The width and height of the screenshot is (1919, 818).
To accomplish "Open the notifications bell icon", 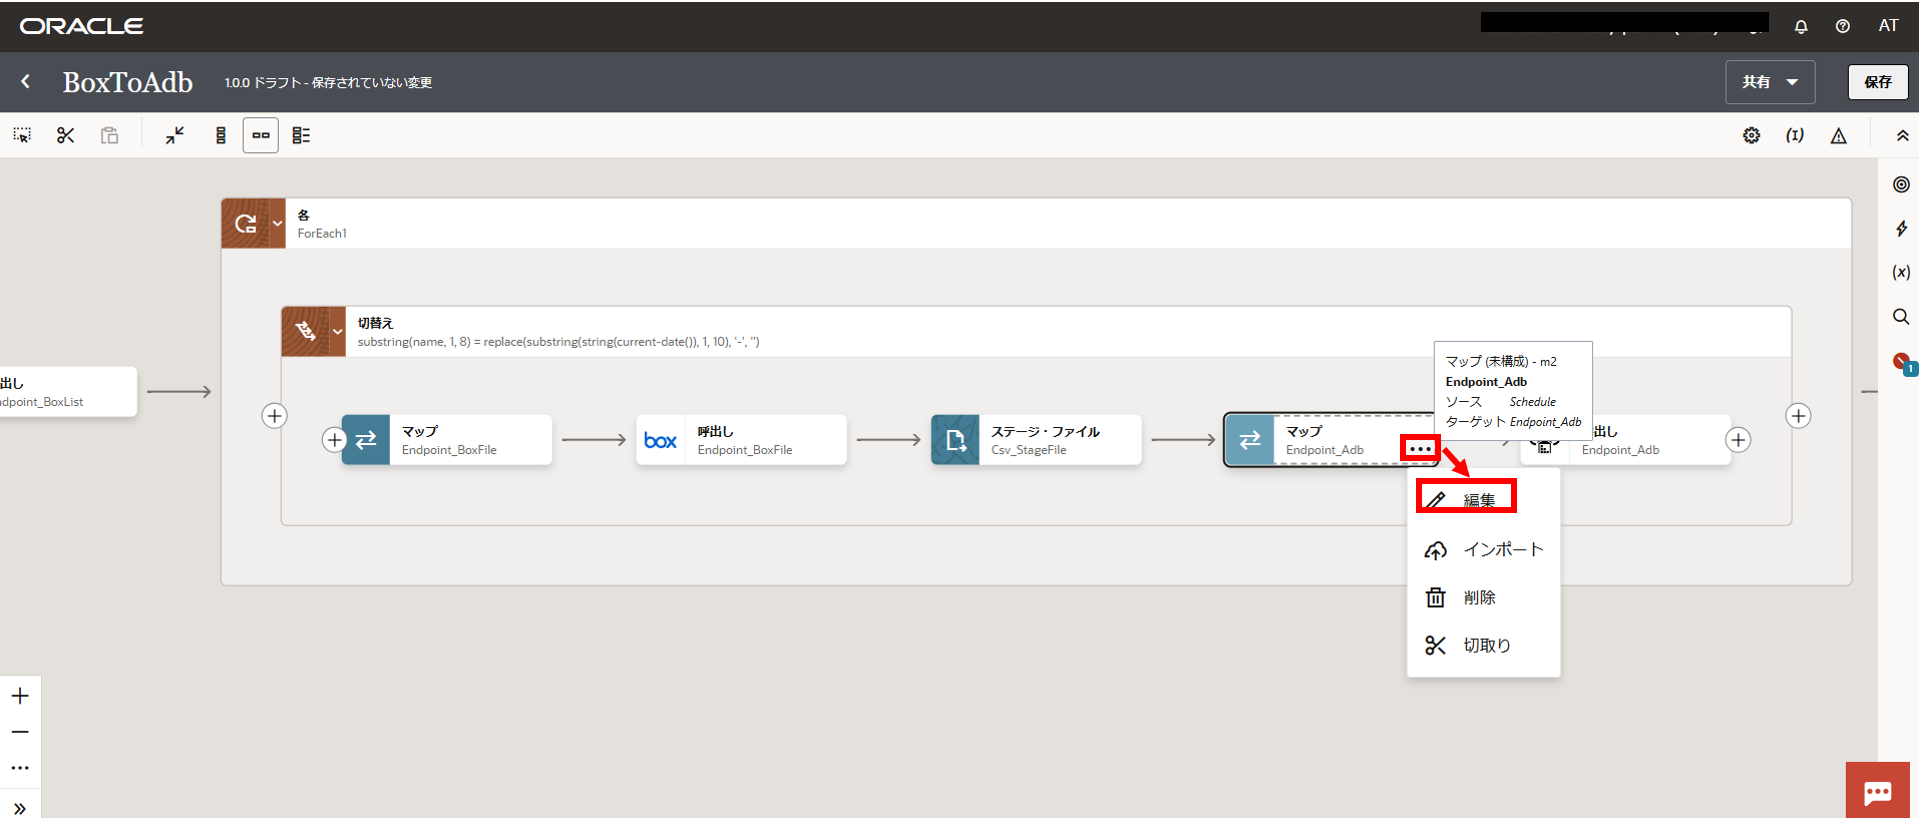I will [x=1801, y=26].
